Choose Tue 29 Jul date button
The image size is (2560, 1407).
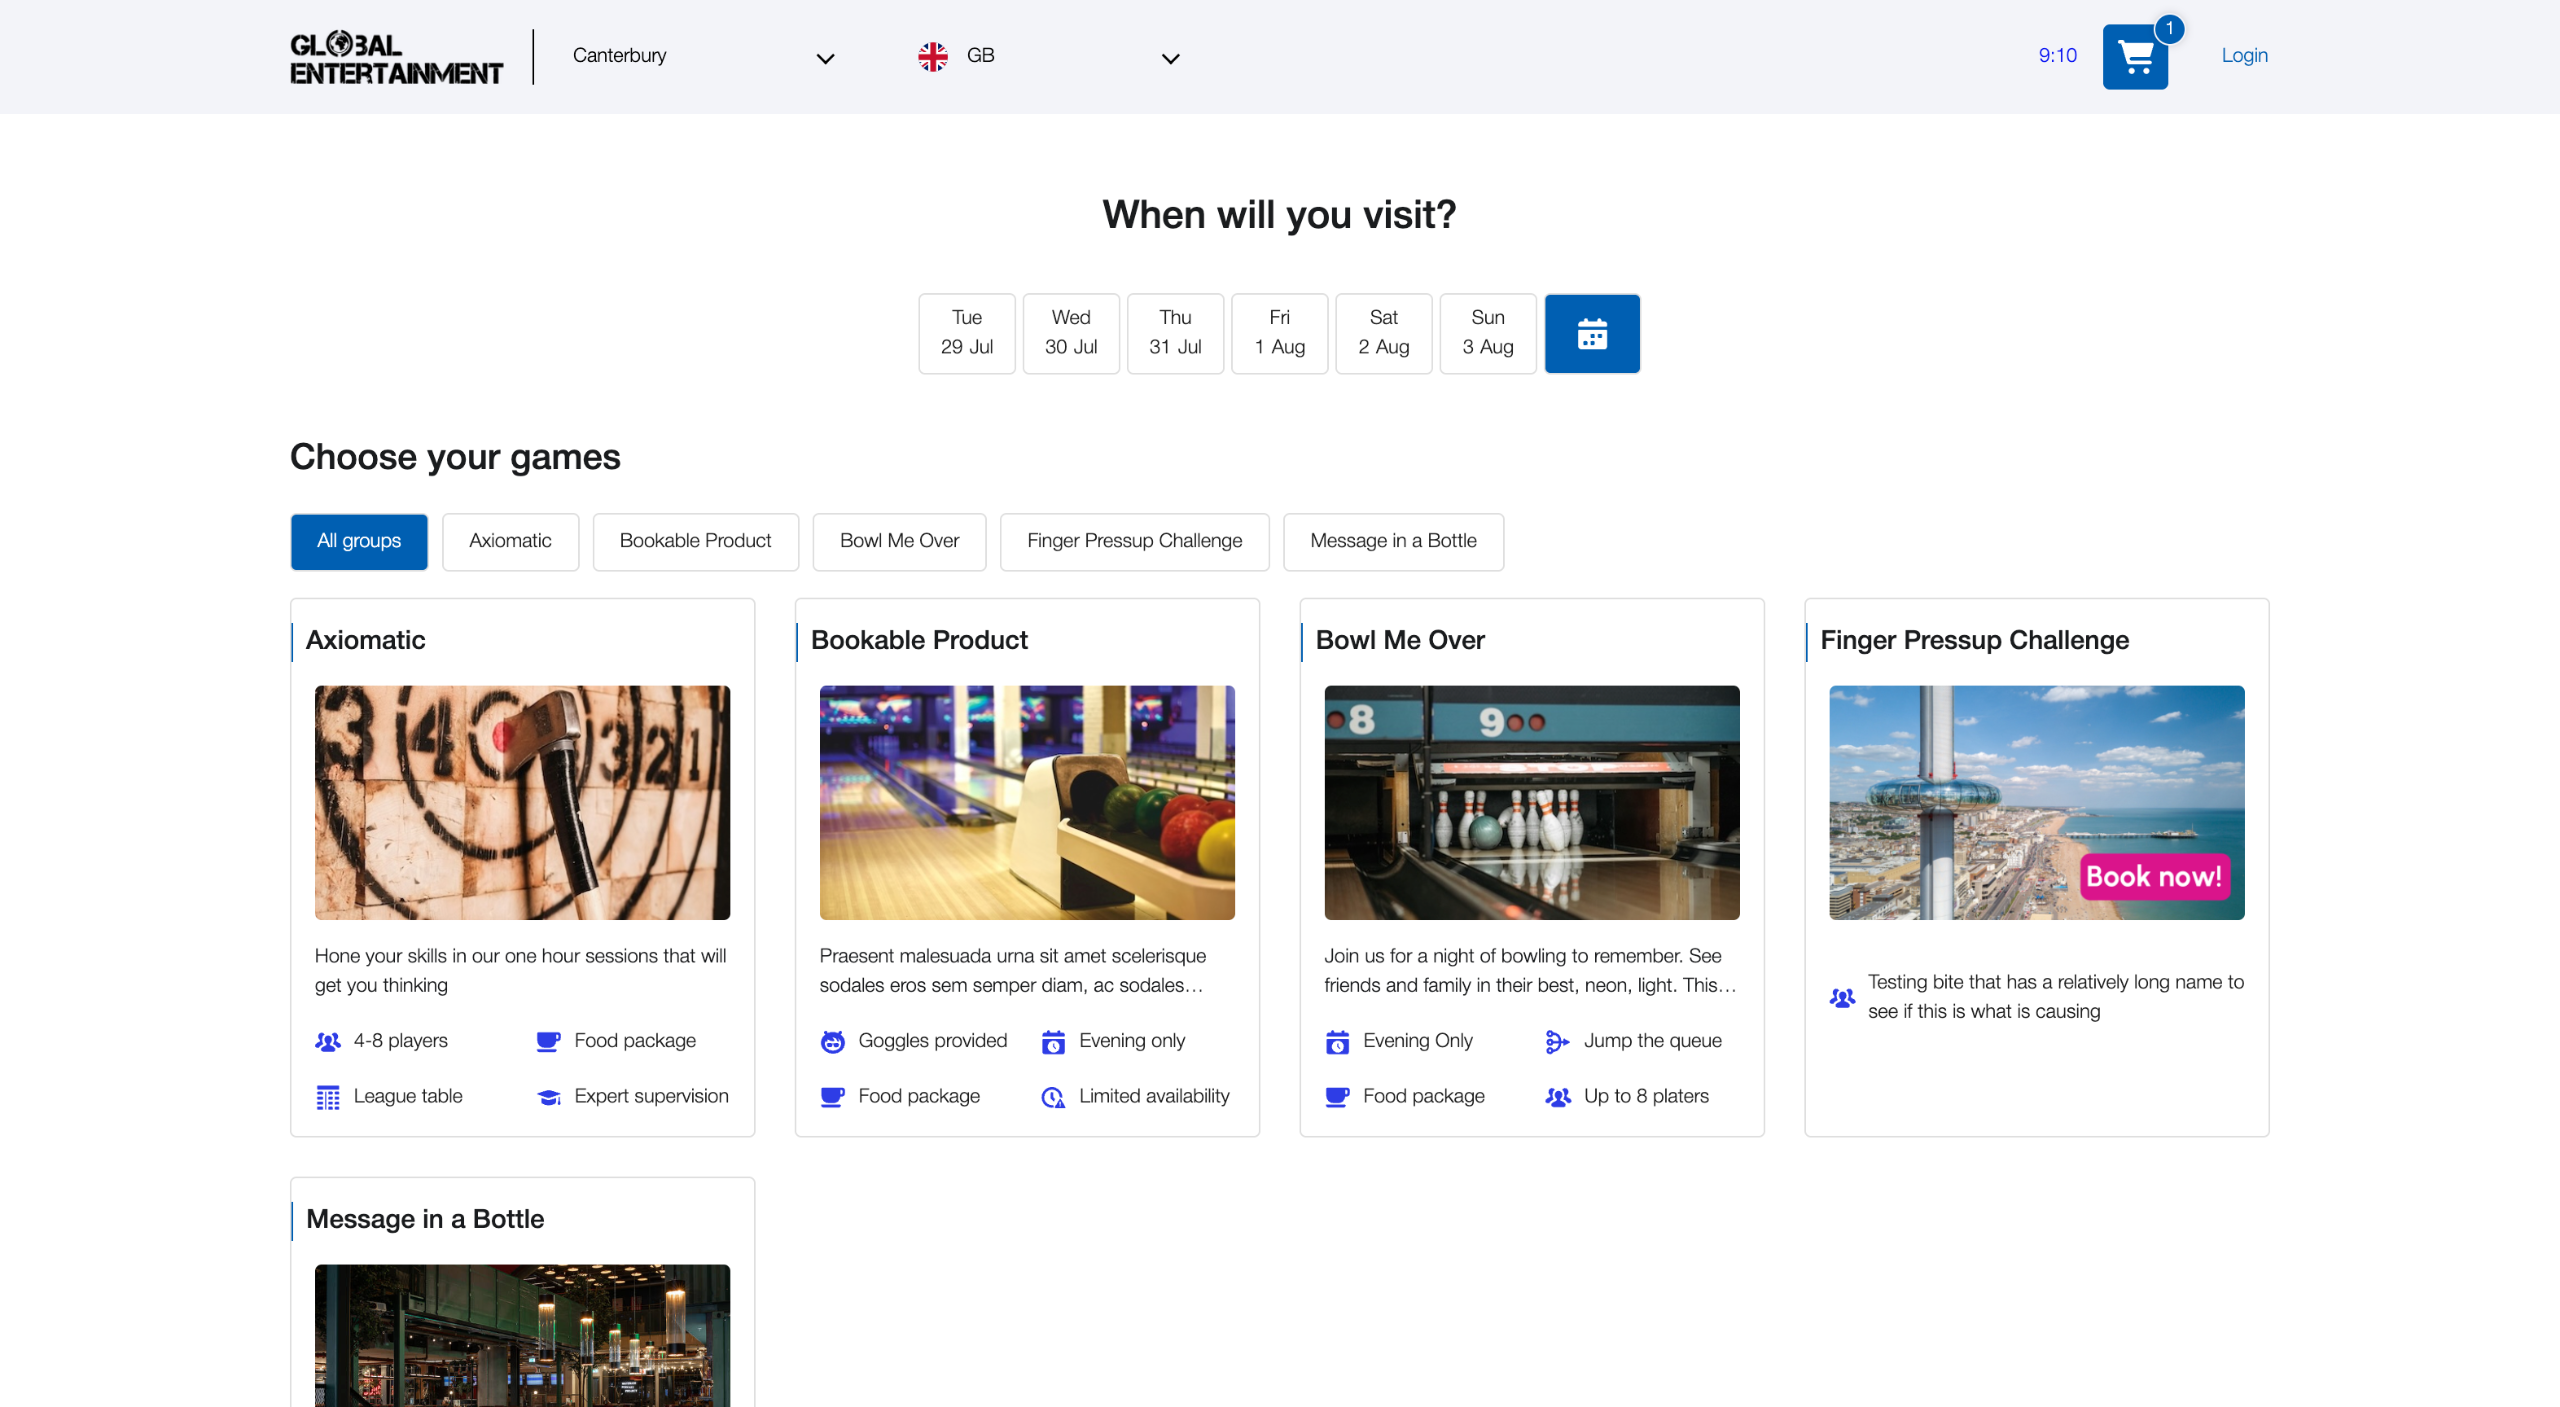(x=966, y=333)
